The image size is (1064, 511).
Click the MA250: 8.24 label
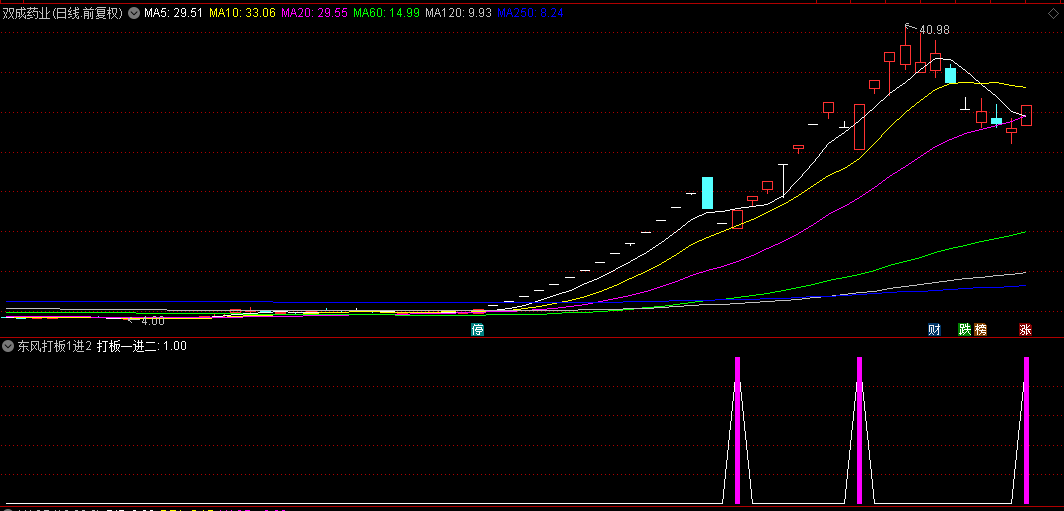pos(530,12)
